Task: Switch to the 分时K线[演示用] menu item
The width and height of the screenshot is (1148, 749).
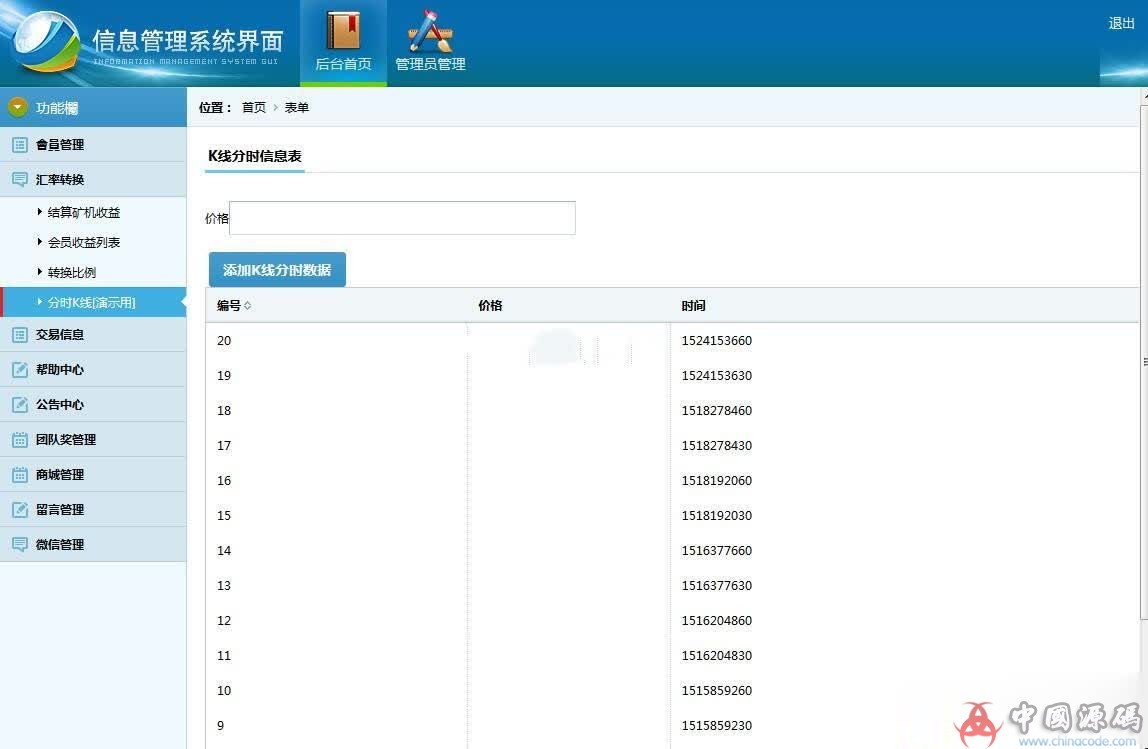Action: point(87,302)
